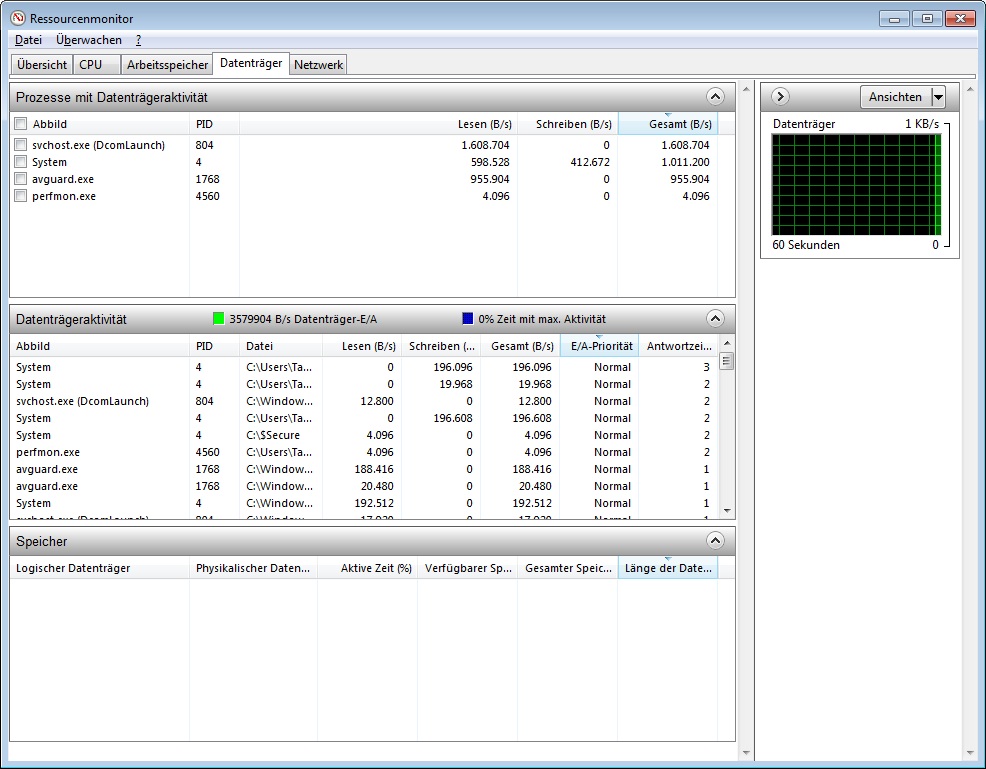Select the Datenträger tab
Screen dimensions: 986x769
pos(251,64)
